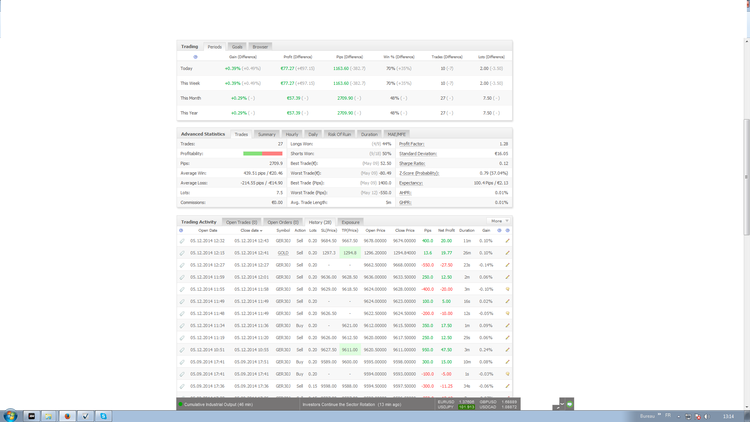This screenshot has height=422, width=750.
Task: Click the GHPR label link
Action: tap(405, 202)
